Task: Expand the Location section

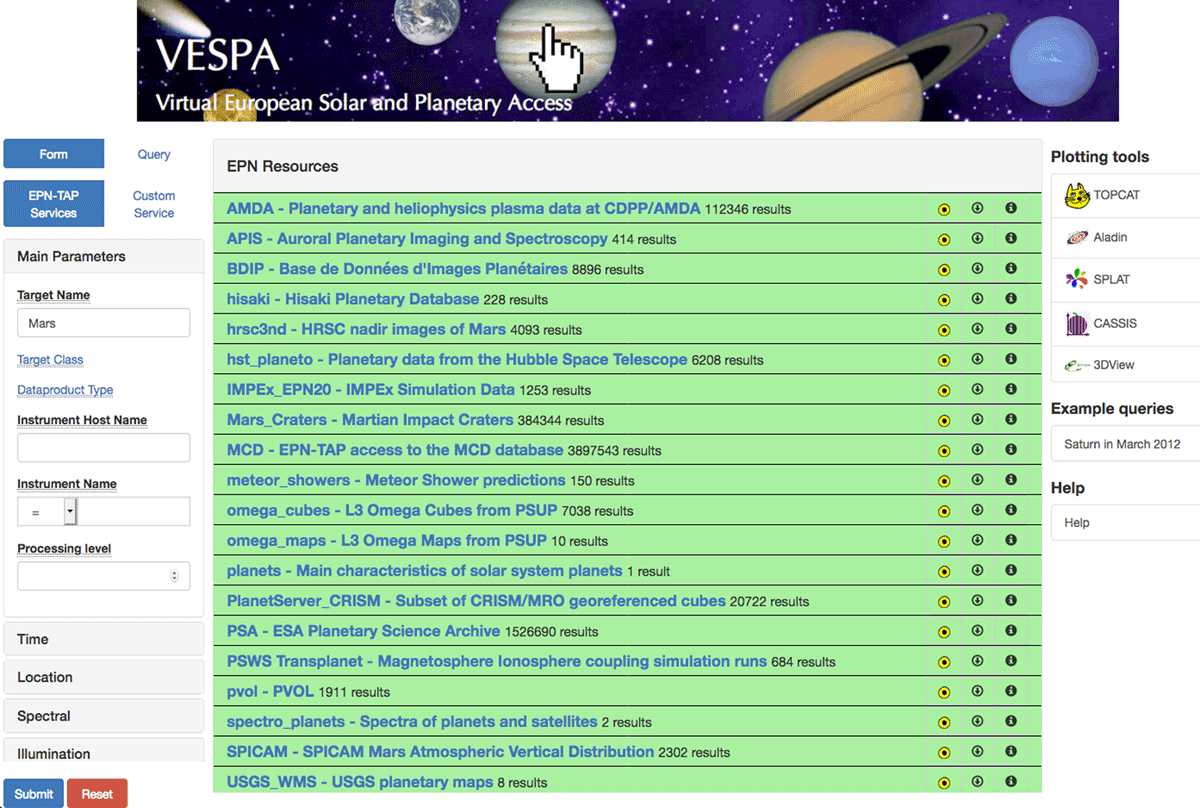Action: tap(104, 677)
